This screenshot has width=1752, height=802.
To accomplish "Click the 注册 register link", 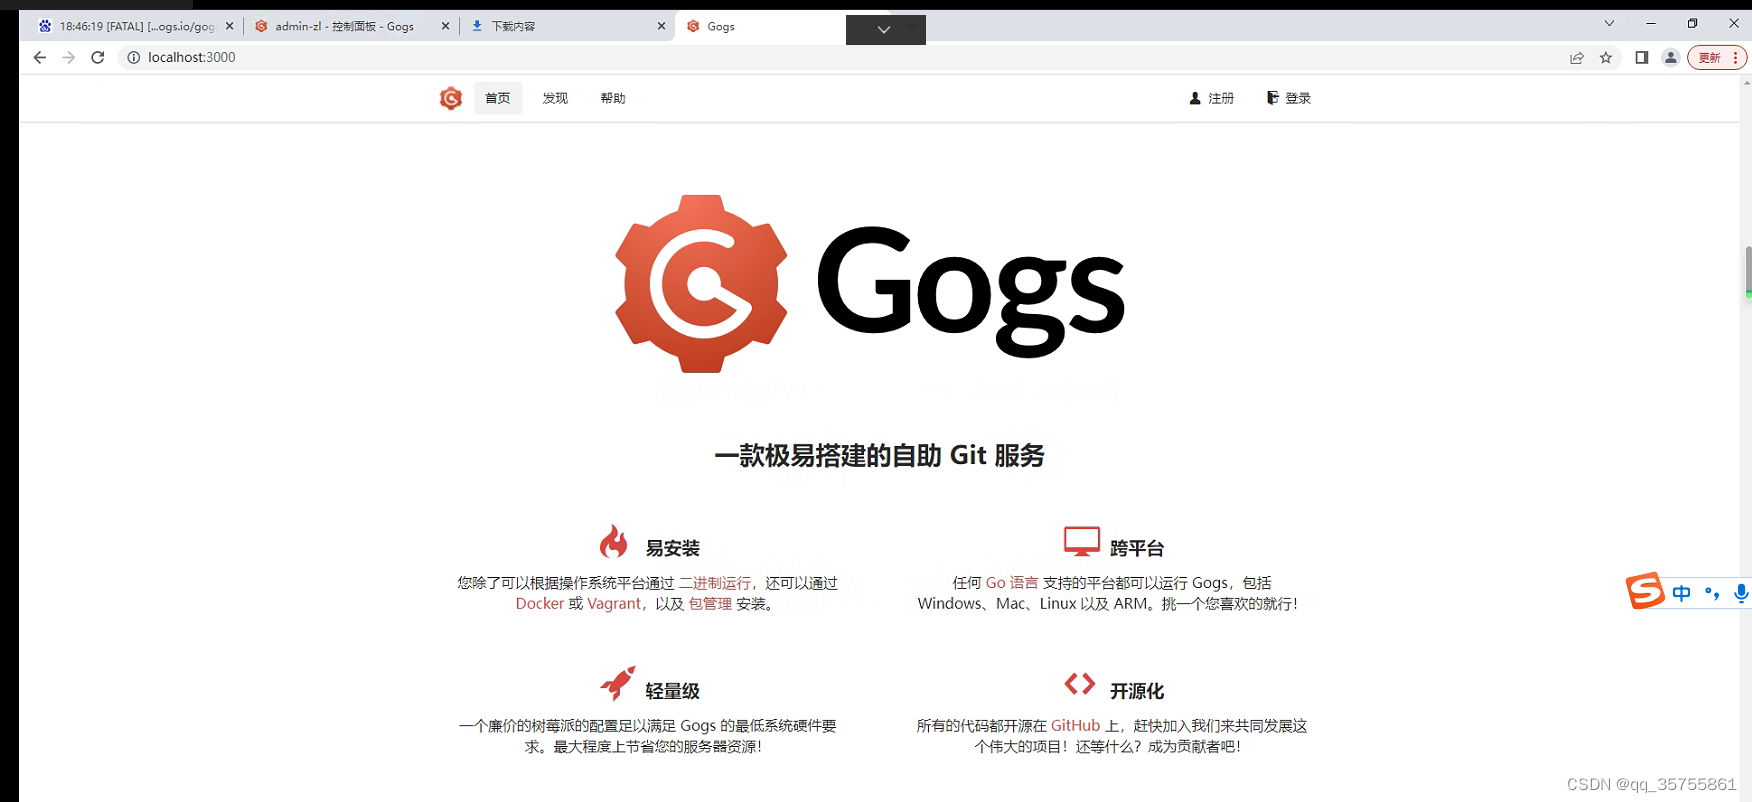I will pos(1212,98).
